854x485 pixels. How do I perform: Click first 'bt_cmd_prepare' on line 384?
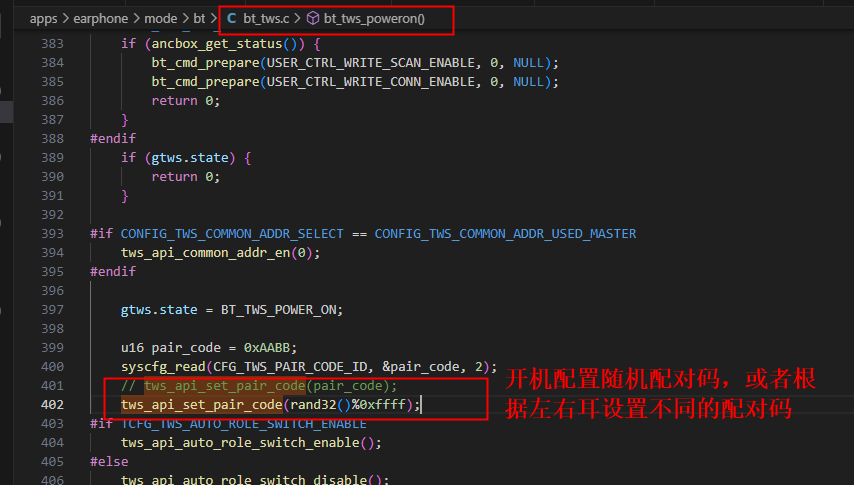pos(205,63)
